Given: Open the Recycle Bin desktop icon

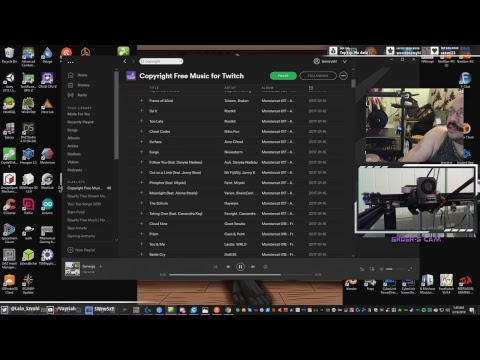Looking at the screenshot, I should pyautogui.click(x=9, y=55).
